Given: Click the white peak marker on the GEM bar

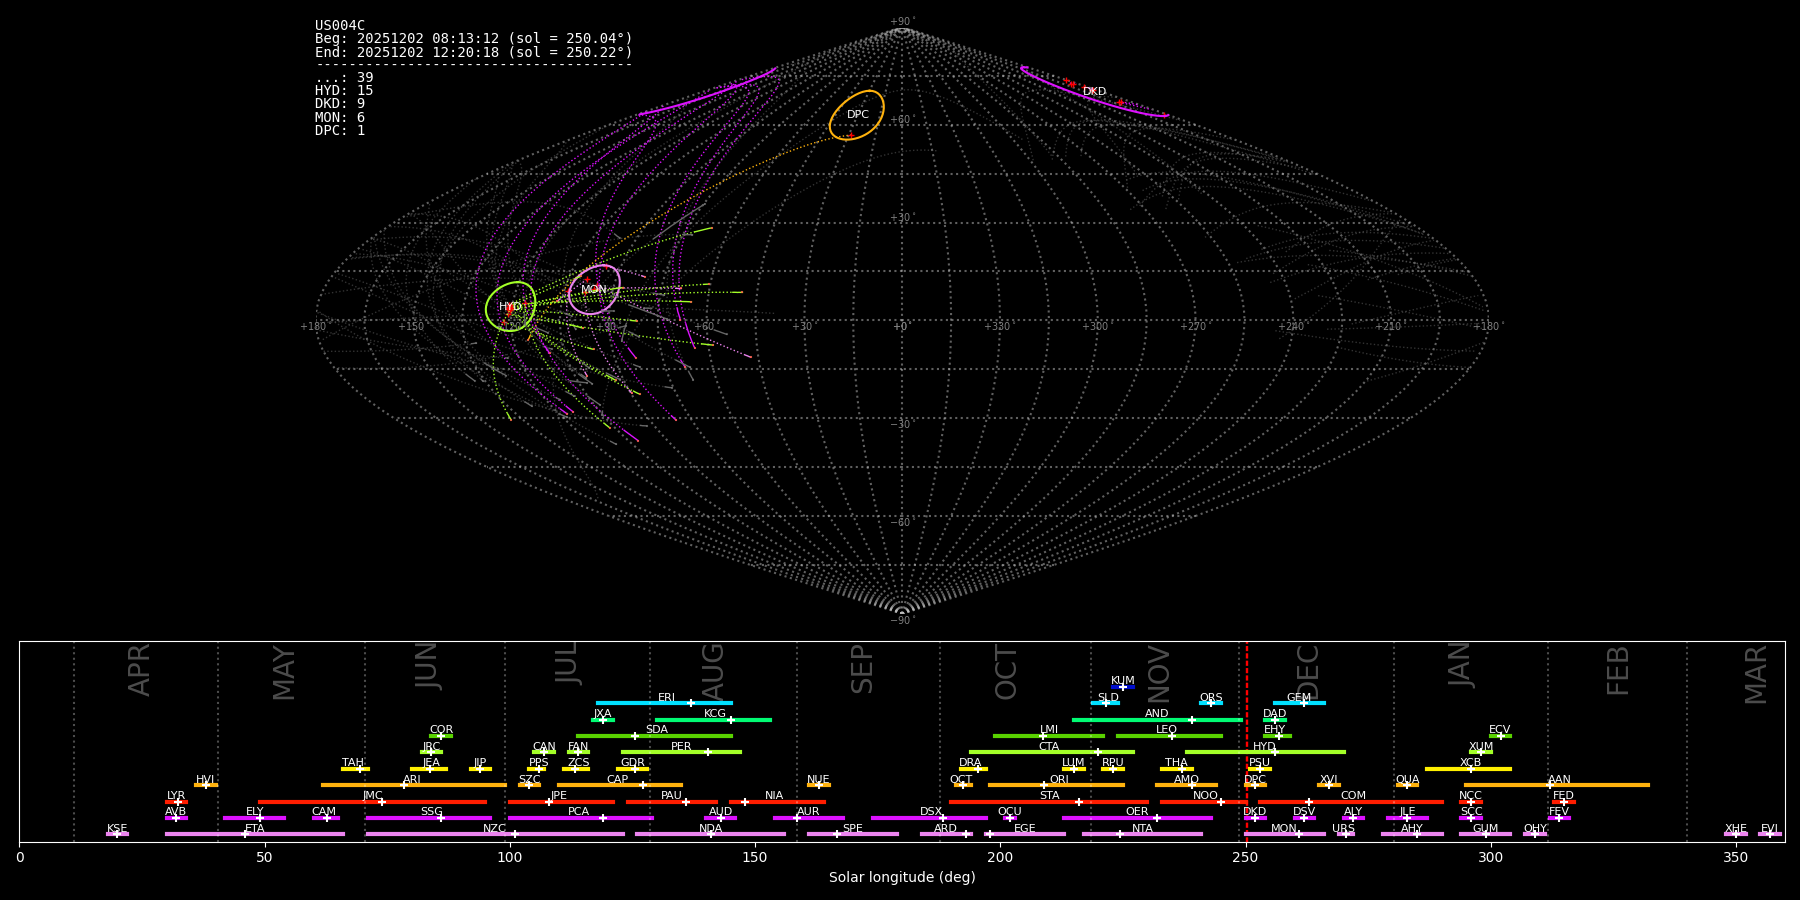Looking at the screenshot, I should pyautogui.click(x=1303, y=703).
